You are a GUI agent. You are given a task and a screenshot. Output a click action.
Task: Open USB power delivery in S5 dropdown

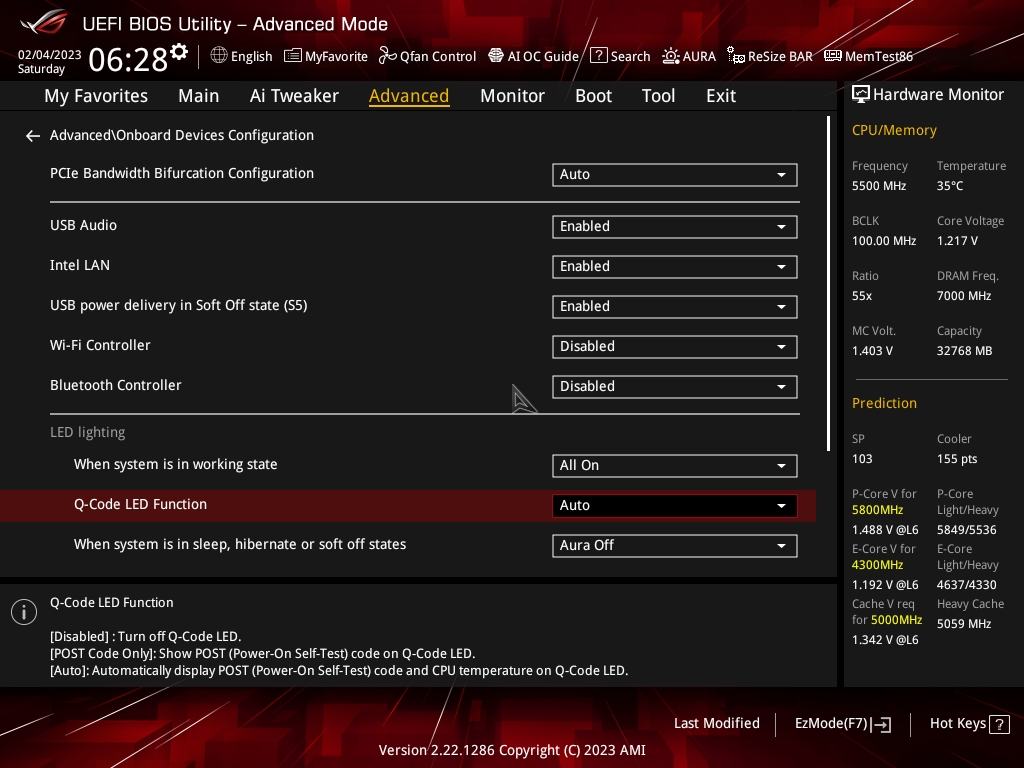pyautogui.click(x=675, y=307)
